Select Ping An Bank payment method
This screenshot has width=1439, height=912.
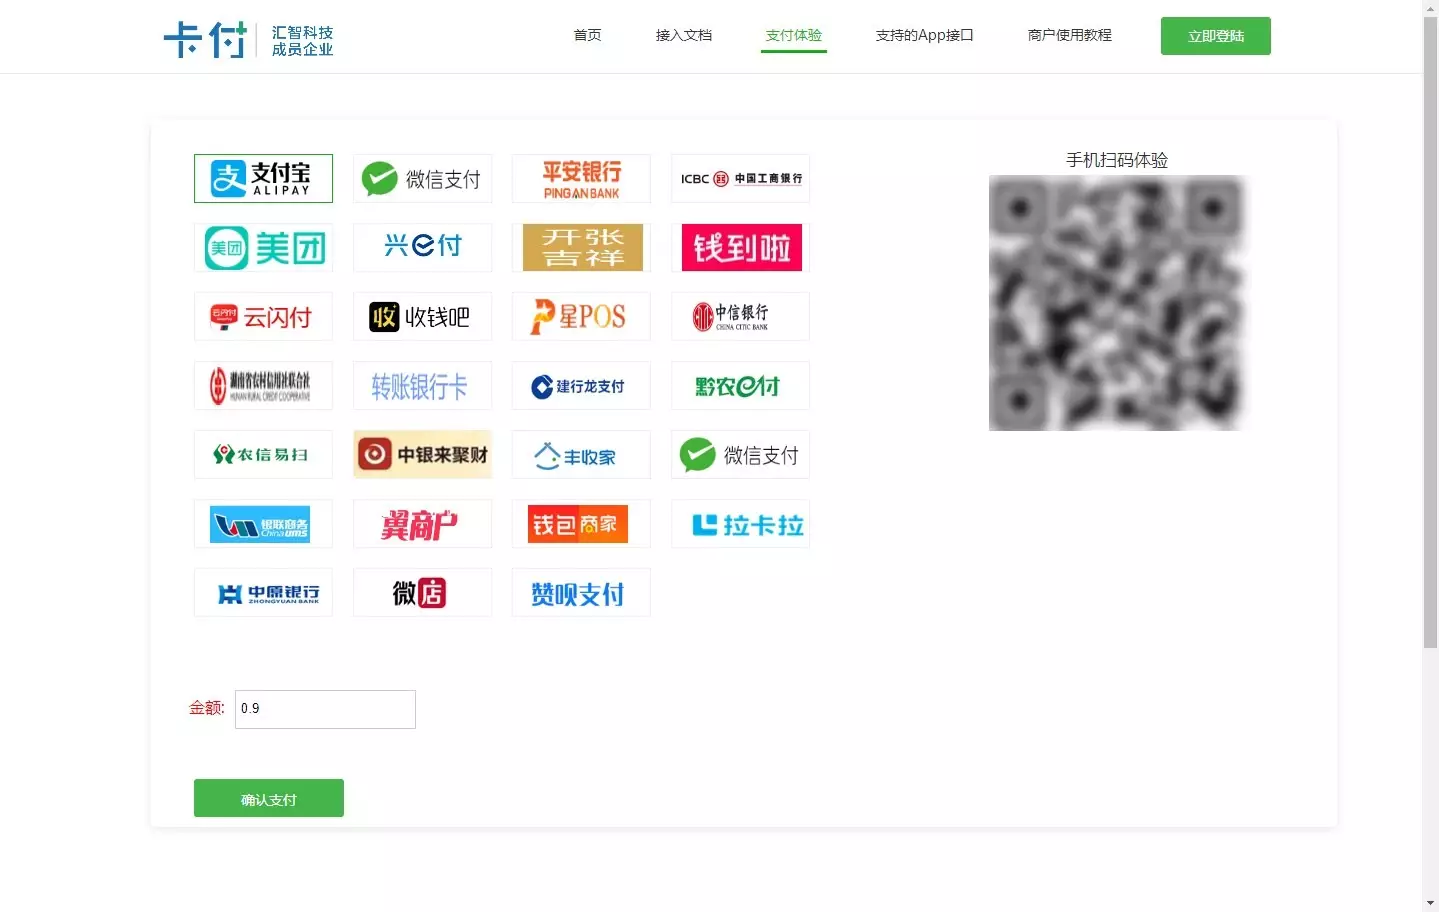(x=581, y=178)
